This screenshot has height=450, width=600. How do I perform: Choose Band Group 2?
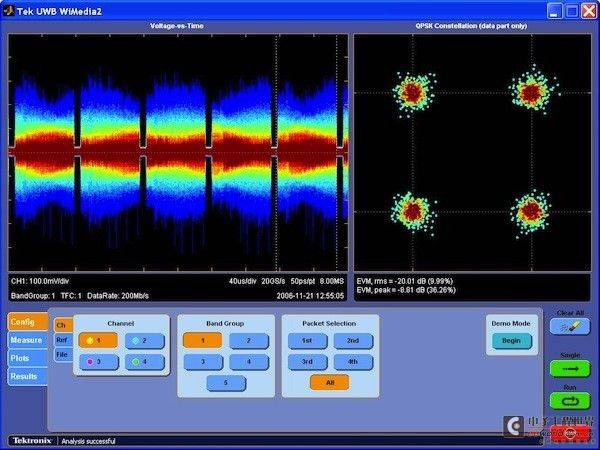[x=249, y=340]
